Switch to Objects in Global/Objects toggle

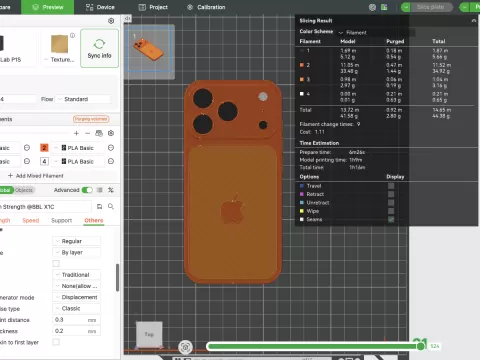24,190
